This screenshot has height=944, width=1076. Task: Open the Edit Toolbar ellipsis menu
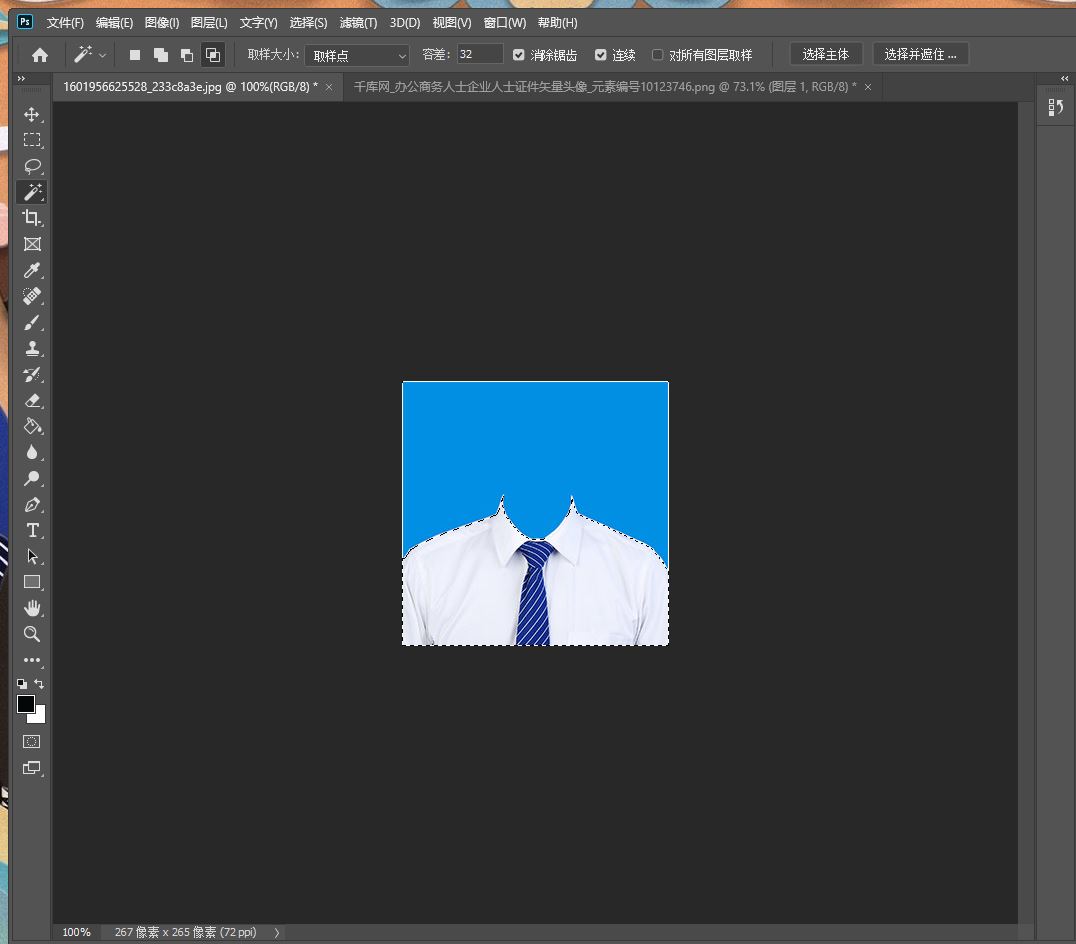(32, 660)
